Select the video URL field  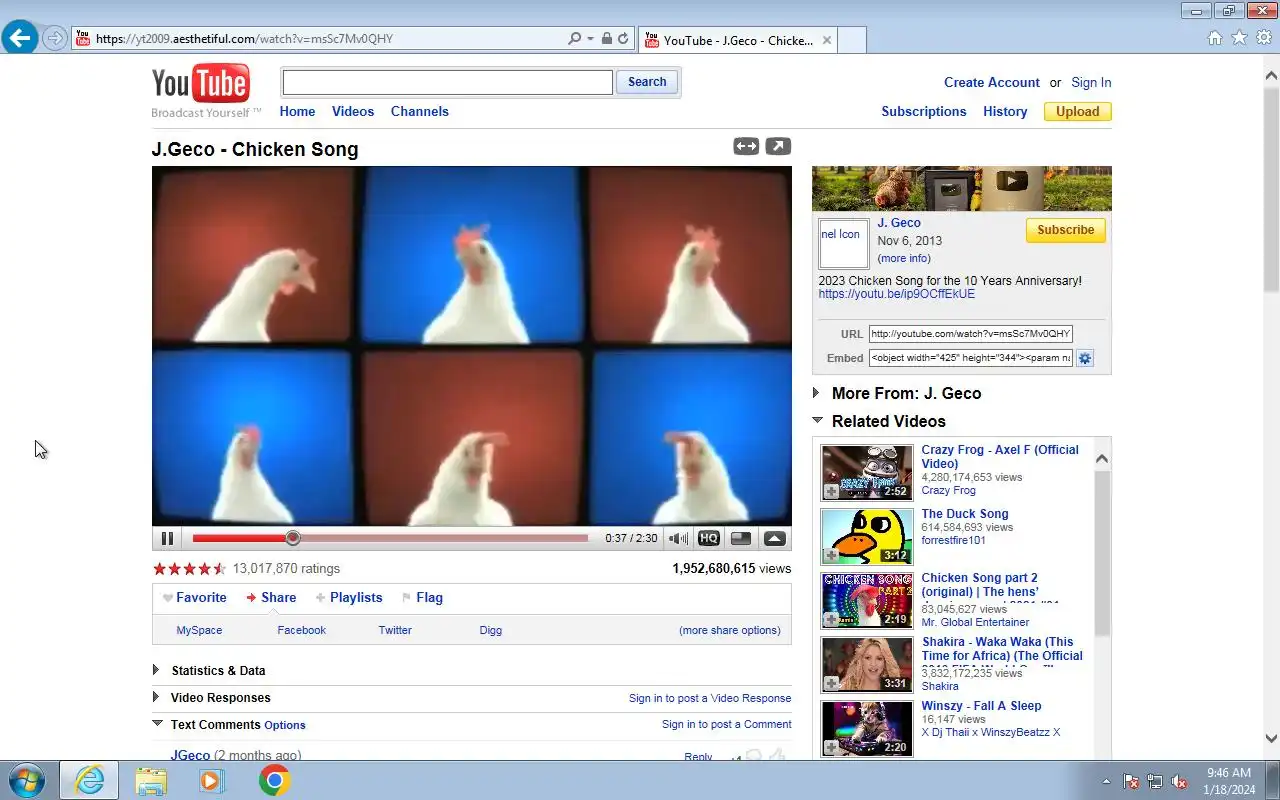[970, 334]
